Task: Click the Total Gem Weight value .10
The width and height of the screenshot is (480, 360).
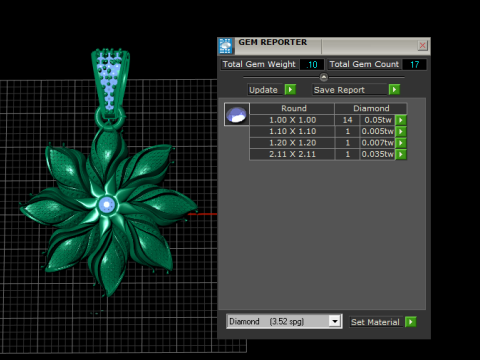Action: coord(312,64)
